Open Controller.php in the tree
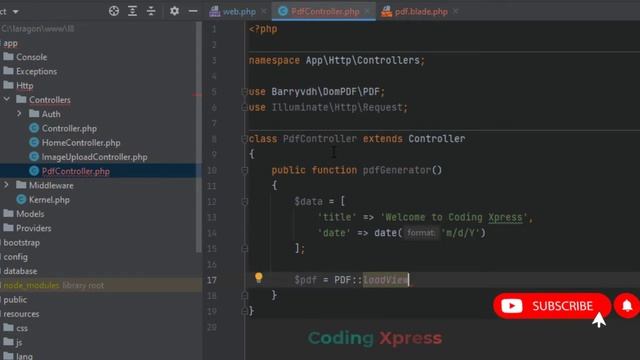The width and height of the screenshot is (640, 360). (63, 128)
